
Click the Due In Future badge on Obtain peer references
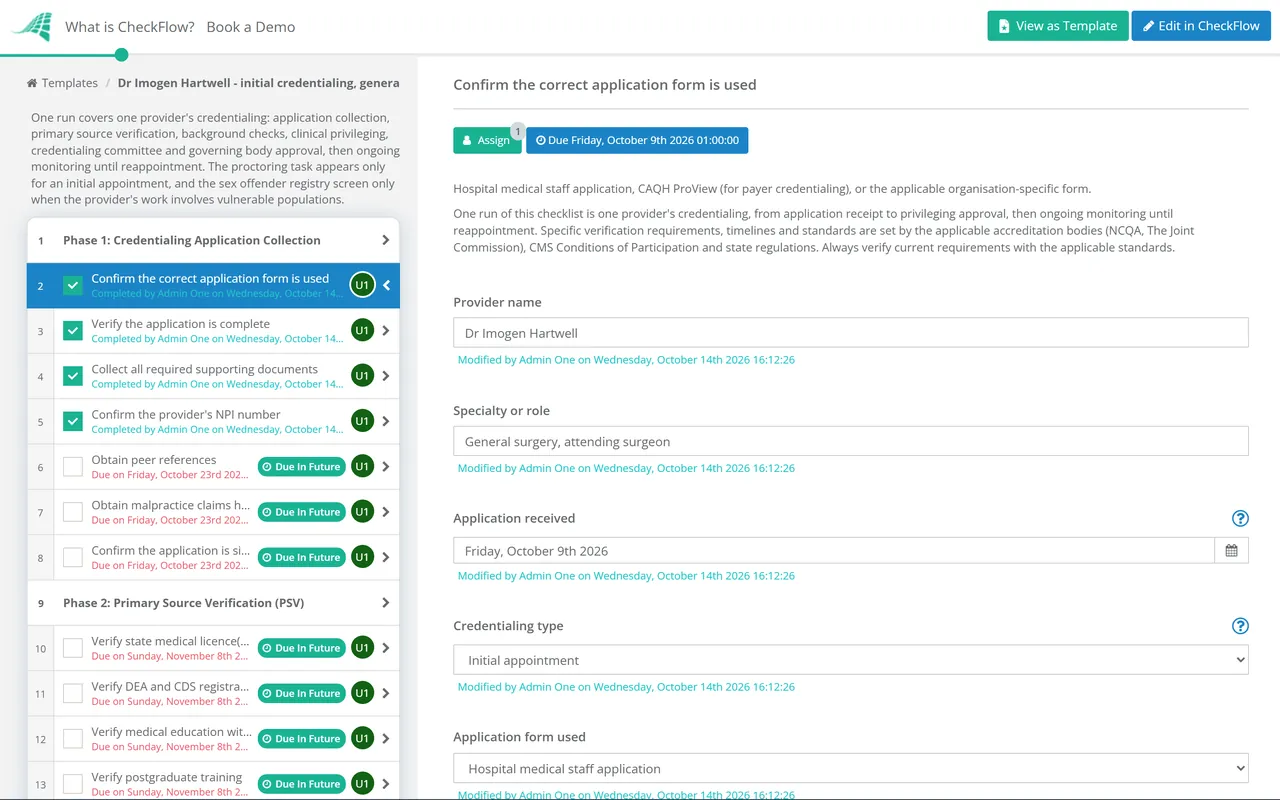(301, 467)
